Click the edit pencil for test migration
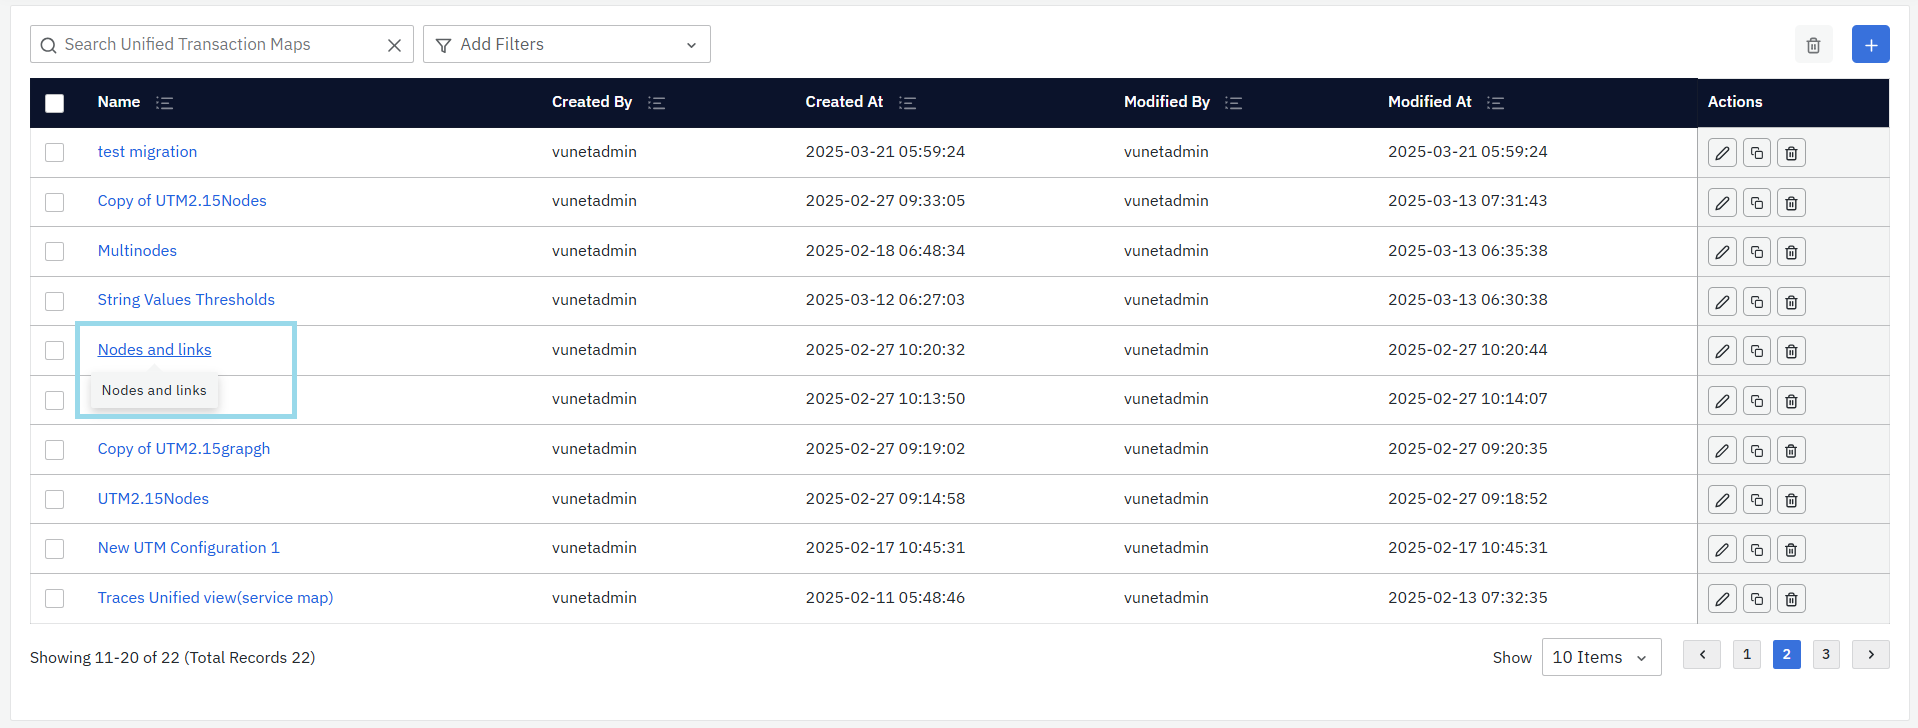 pyautogui.click(x=1721, y=153)
